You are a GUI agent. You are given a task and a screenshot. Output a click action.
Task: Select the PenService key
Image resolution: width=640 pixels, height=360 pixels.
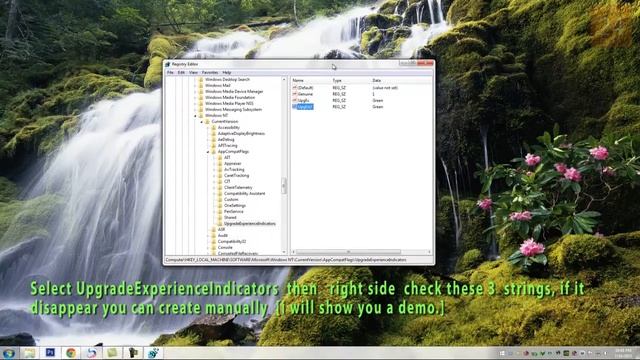point(233,211)
